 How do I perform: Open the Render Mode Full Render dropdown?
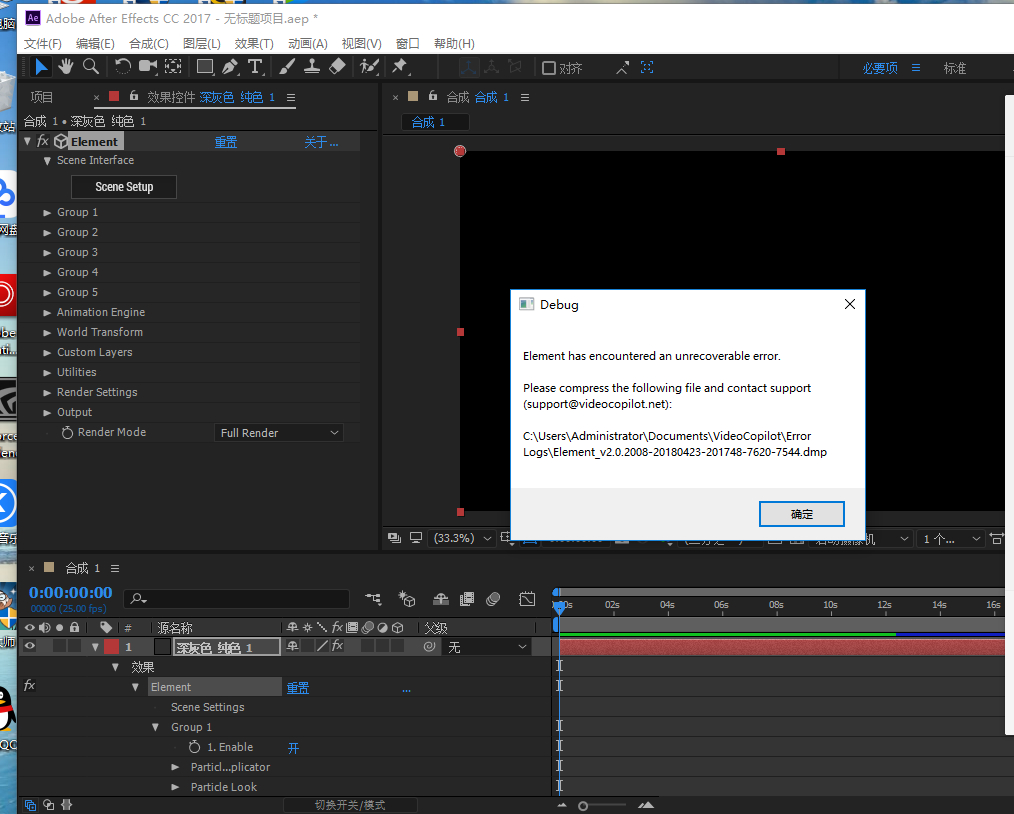[x=279, y=433]
